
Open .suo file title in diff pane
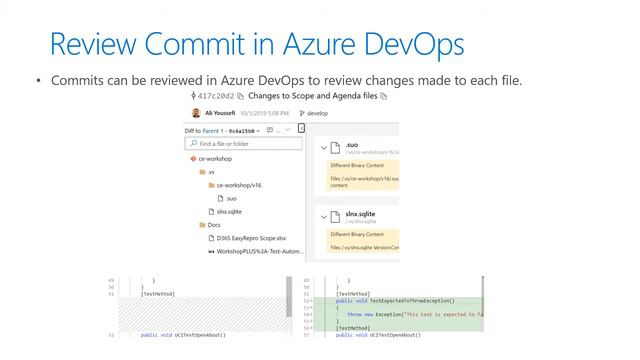coord(352,145)
